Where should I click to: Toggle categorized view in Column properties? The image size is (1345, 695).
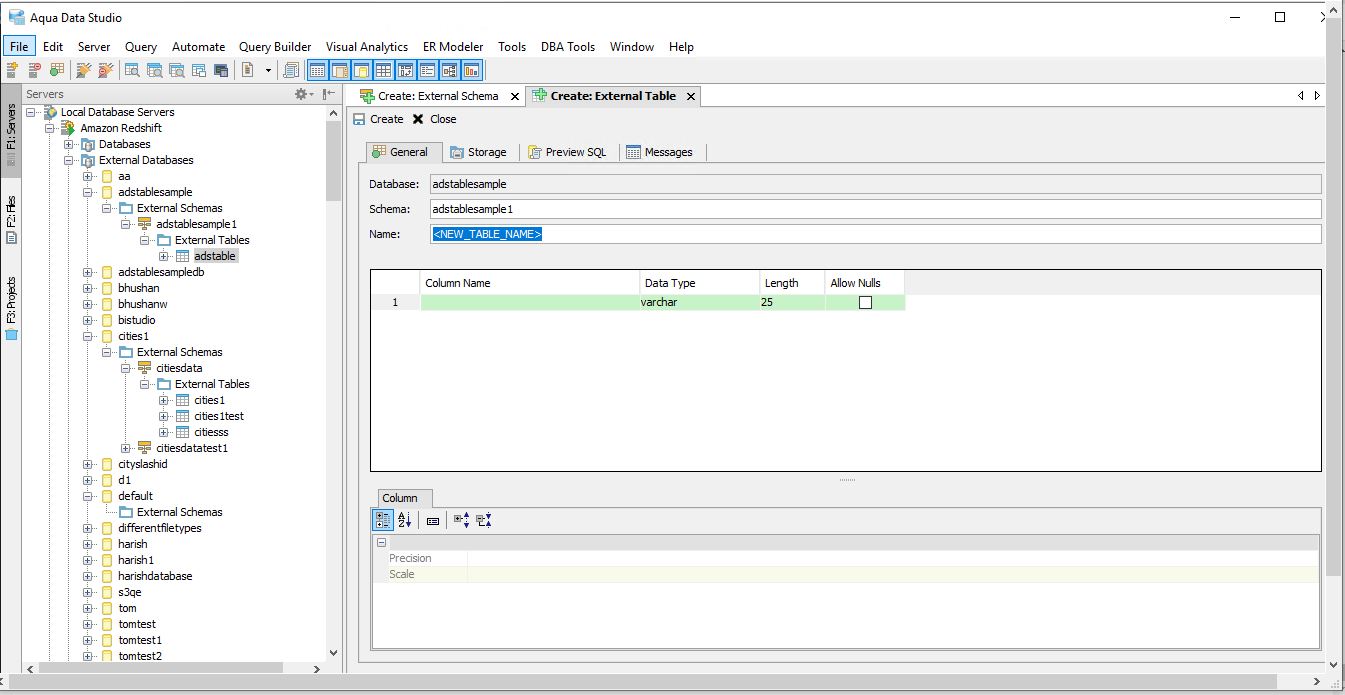click(x=382, y=520)
